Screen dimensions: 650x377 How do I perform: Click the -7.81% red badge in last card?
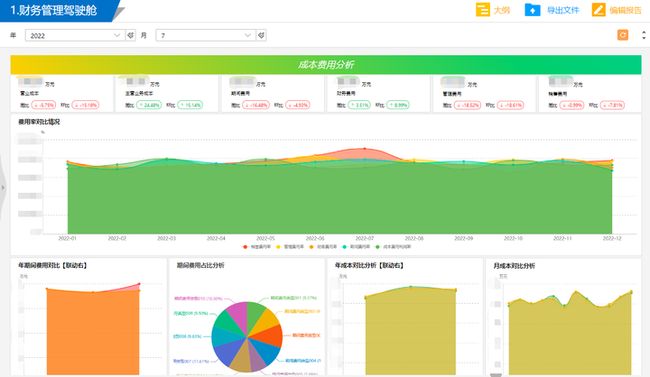pos(612,105)
